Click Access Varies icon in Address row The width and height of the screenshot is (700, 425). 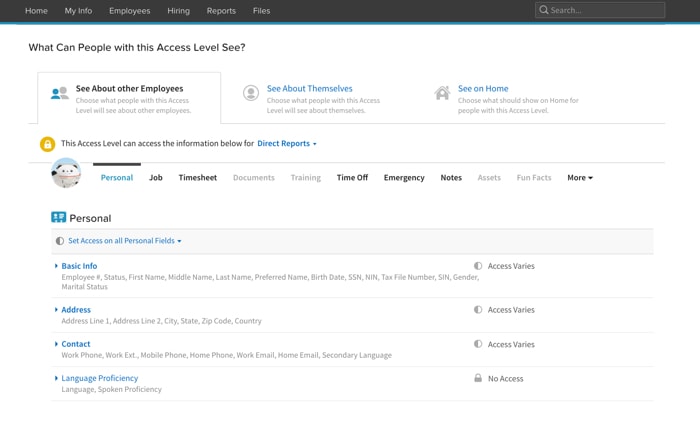point(478,310)
